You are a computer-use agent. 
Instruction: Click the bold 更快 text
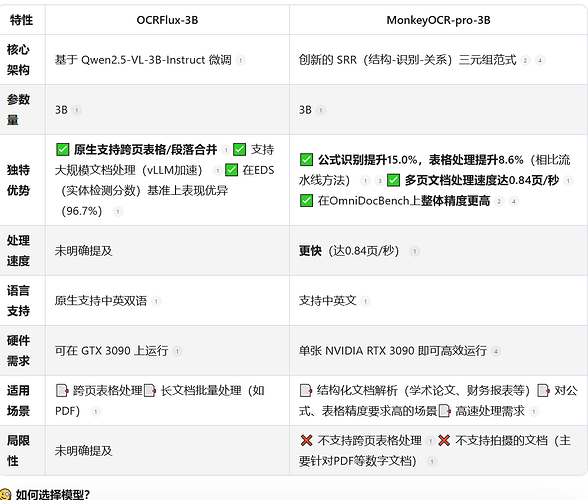[x=310, y=251]
